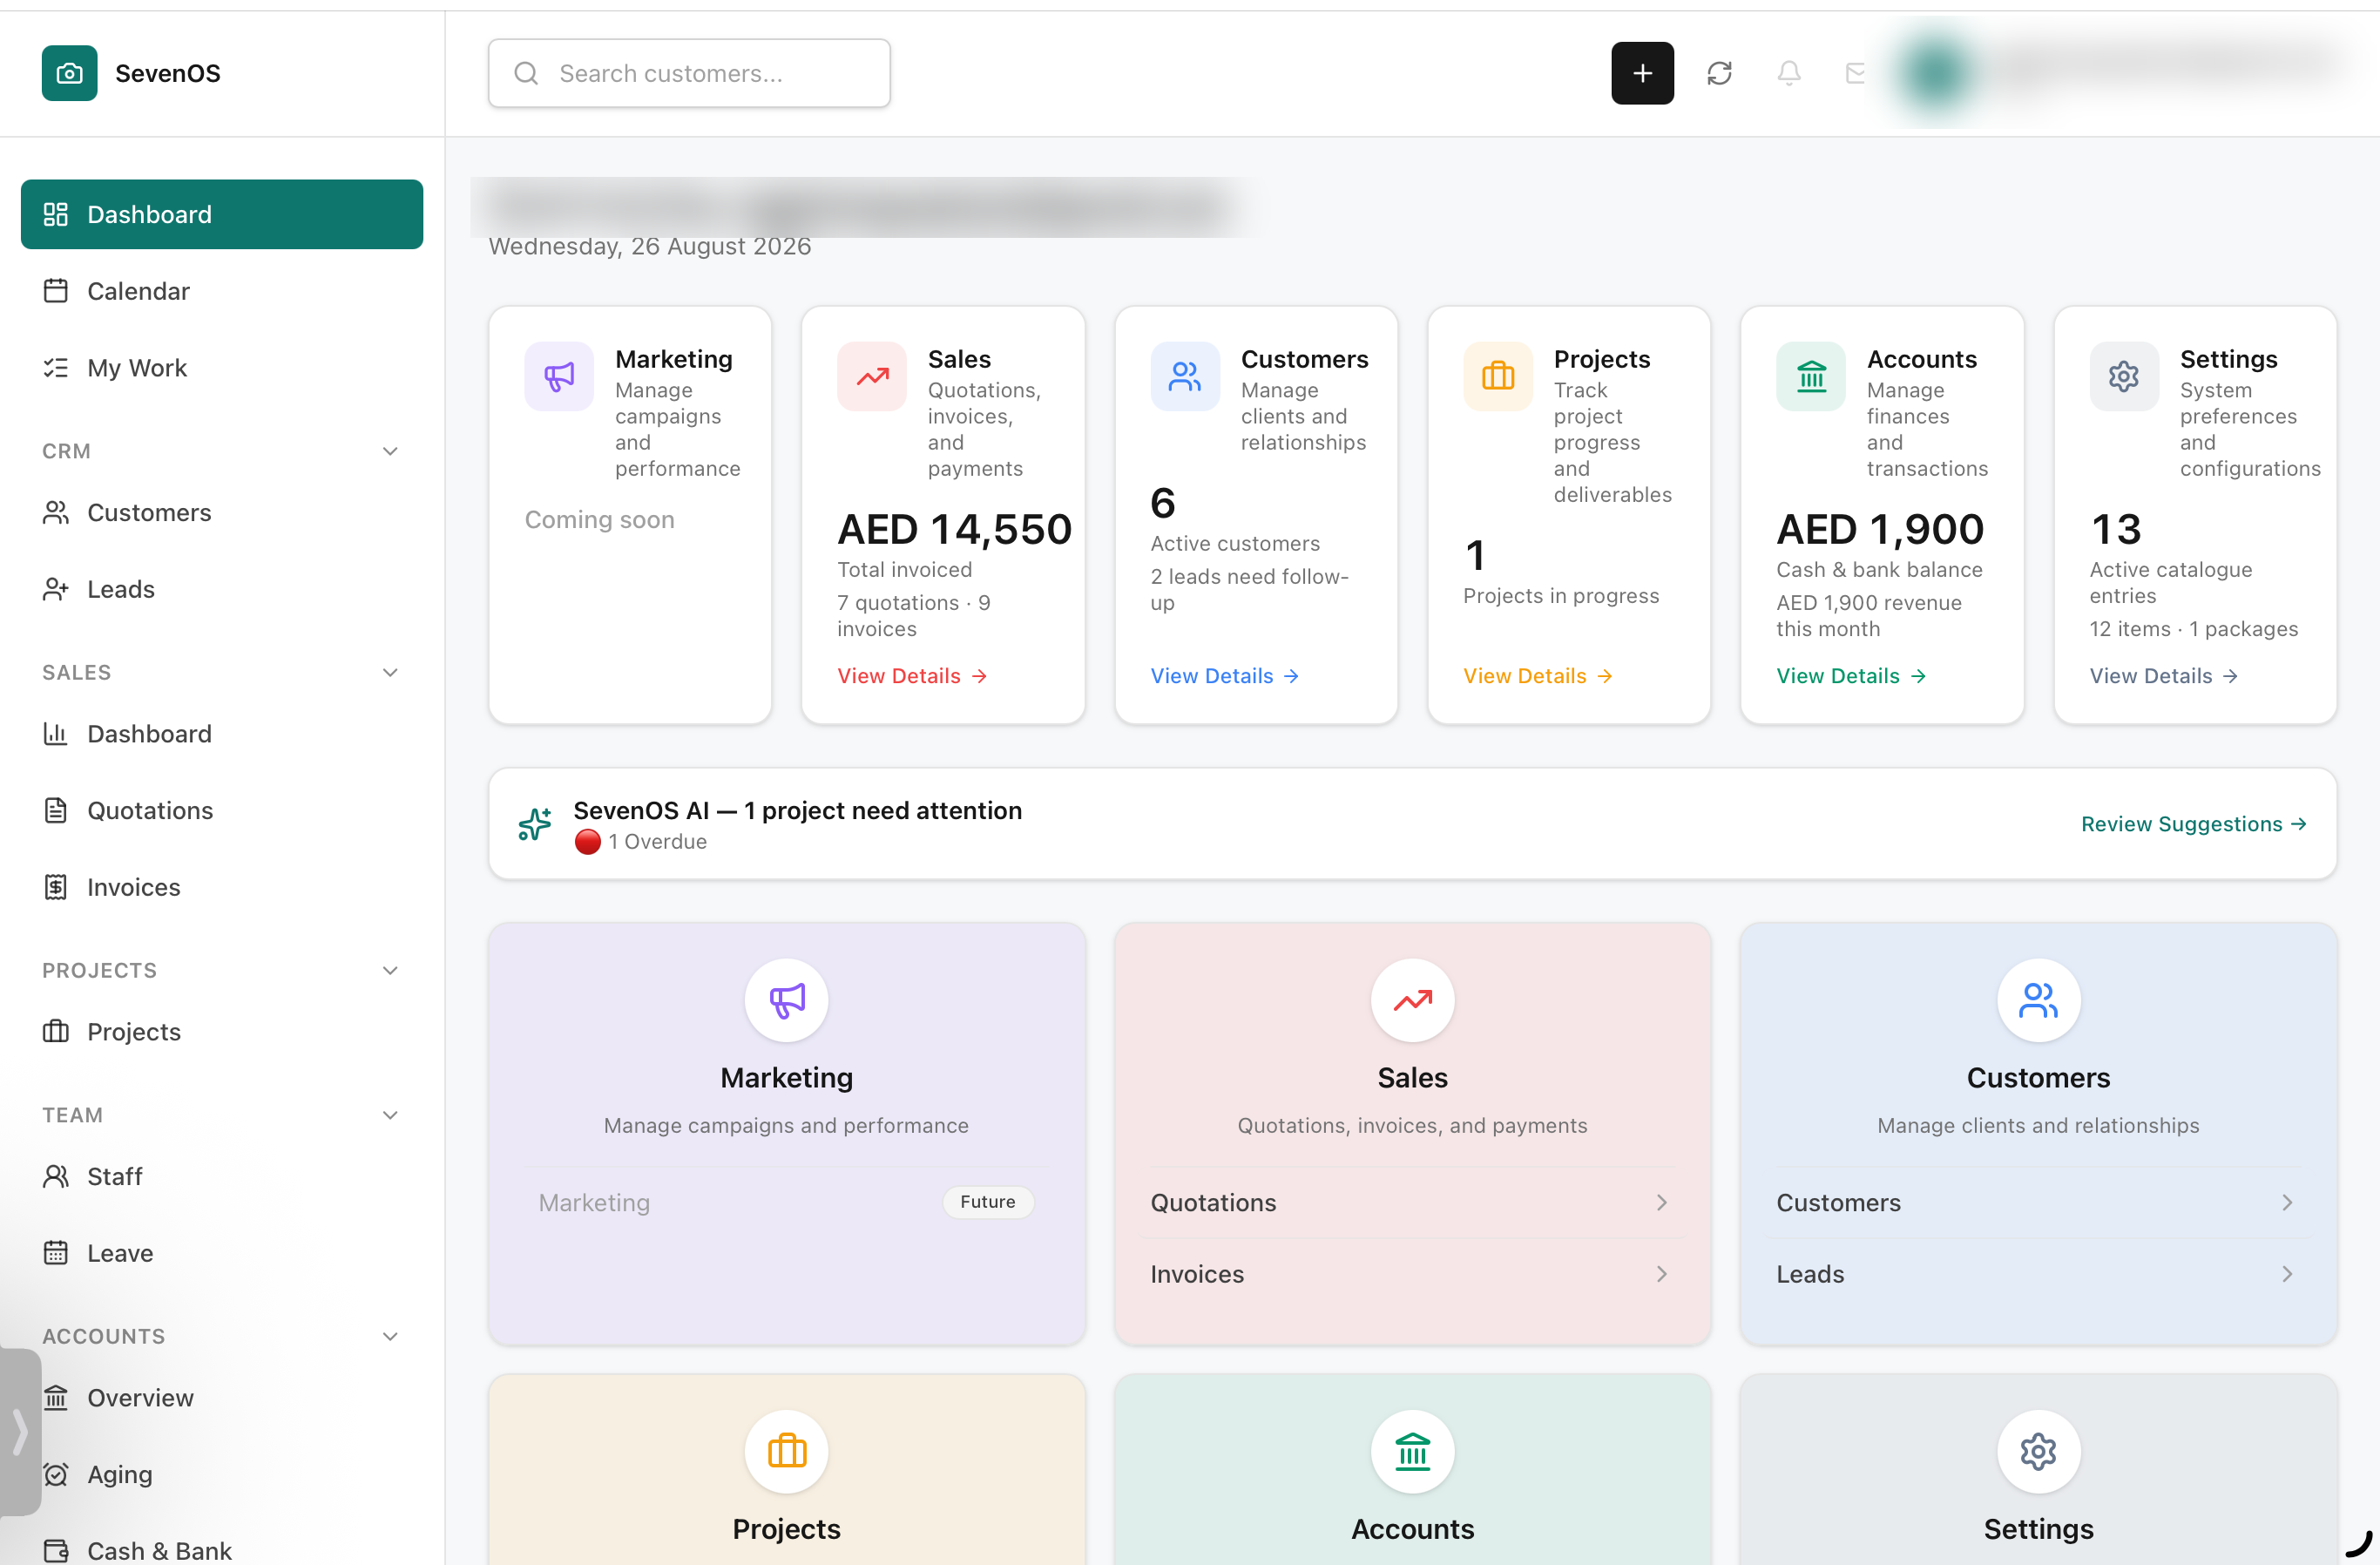Click the round trend icon on the large Sales tile

[1413, 1000]
